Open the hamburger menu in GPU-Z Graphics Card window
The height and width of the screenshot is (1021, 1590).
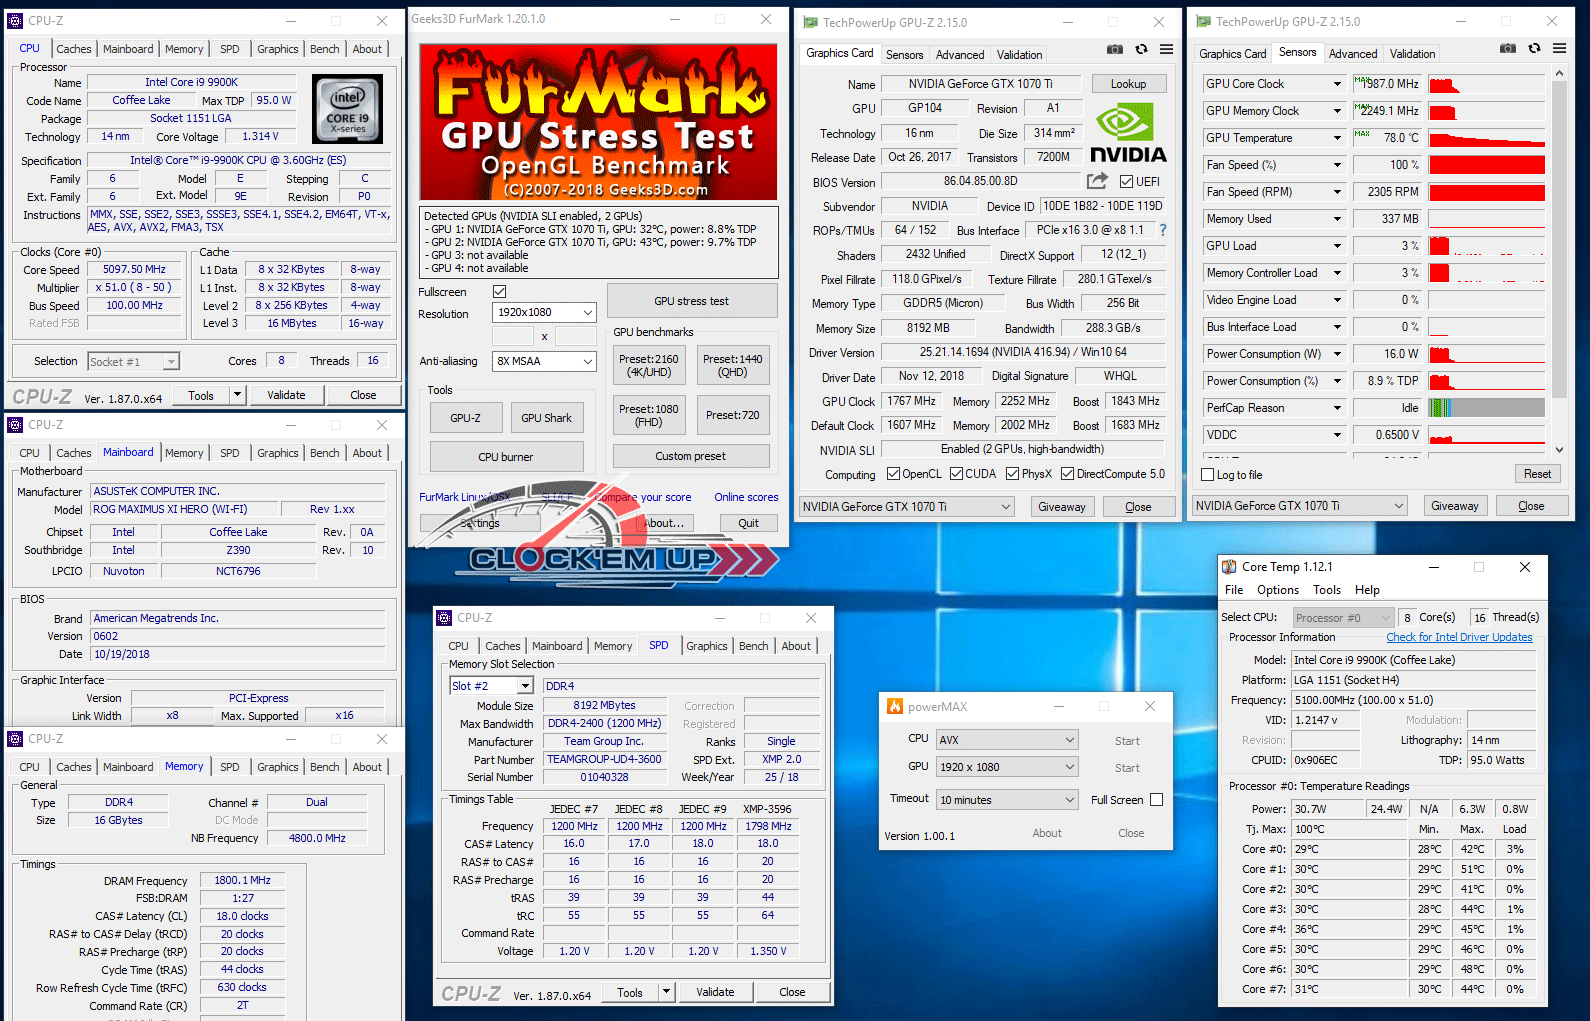coord(1166,50)
